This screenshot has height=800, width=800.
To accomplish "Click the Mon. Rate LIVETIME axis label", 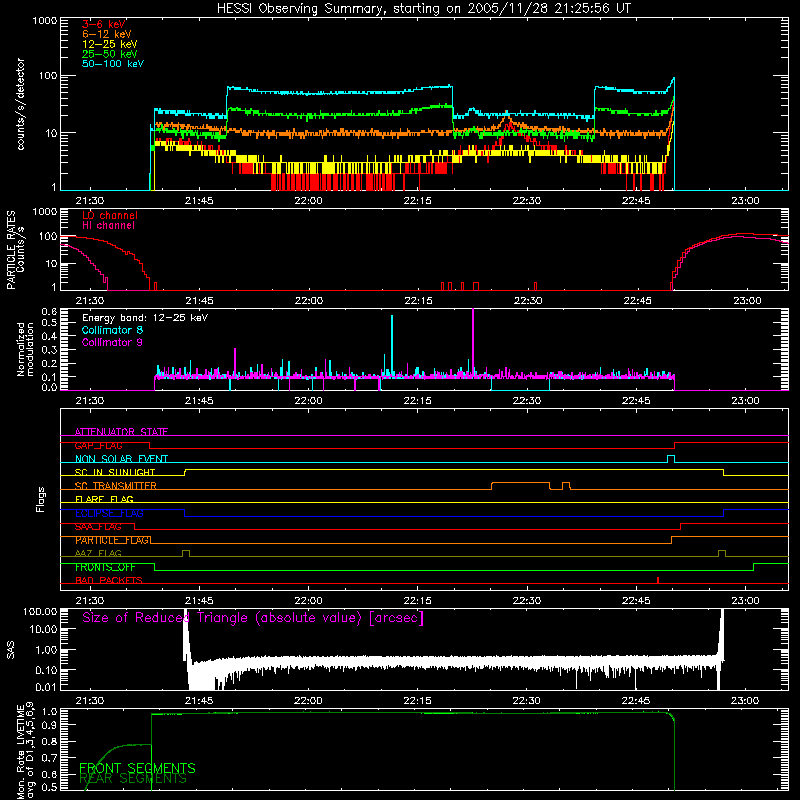I will (x=25, y=751).
